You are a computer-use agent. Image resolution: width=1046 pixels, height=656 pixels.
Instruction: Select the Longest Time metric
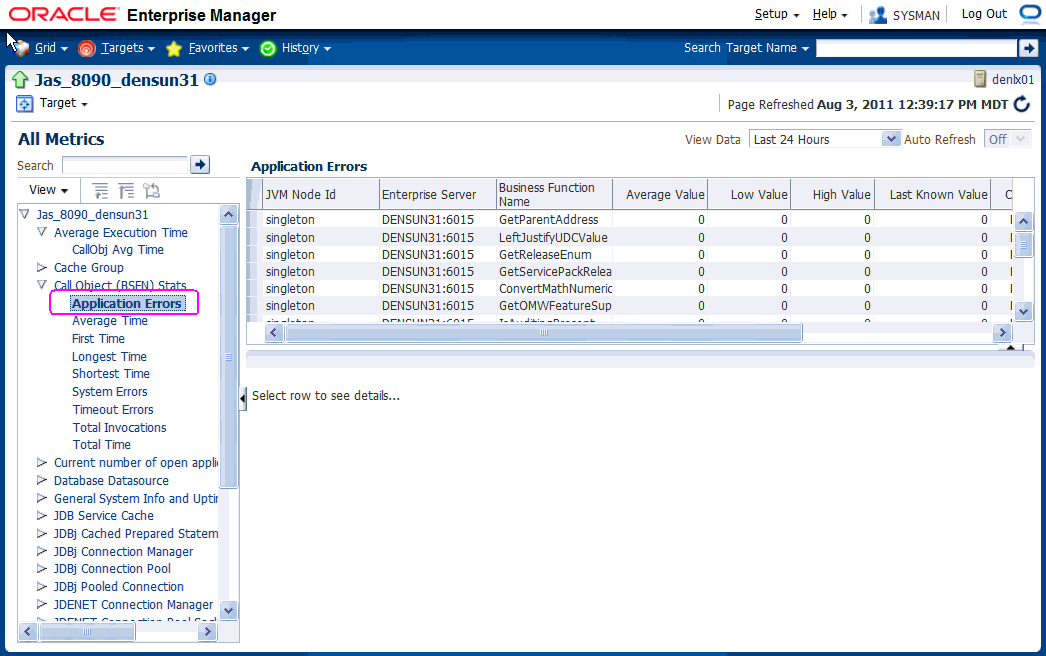109,357
